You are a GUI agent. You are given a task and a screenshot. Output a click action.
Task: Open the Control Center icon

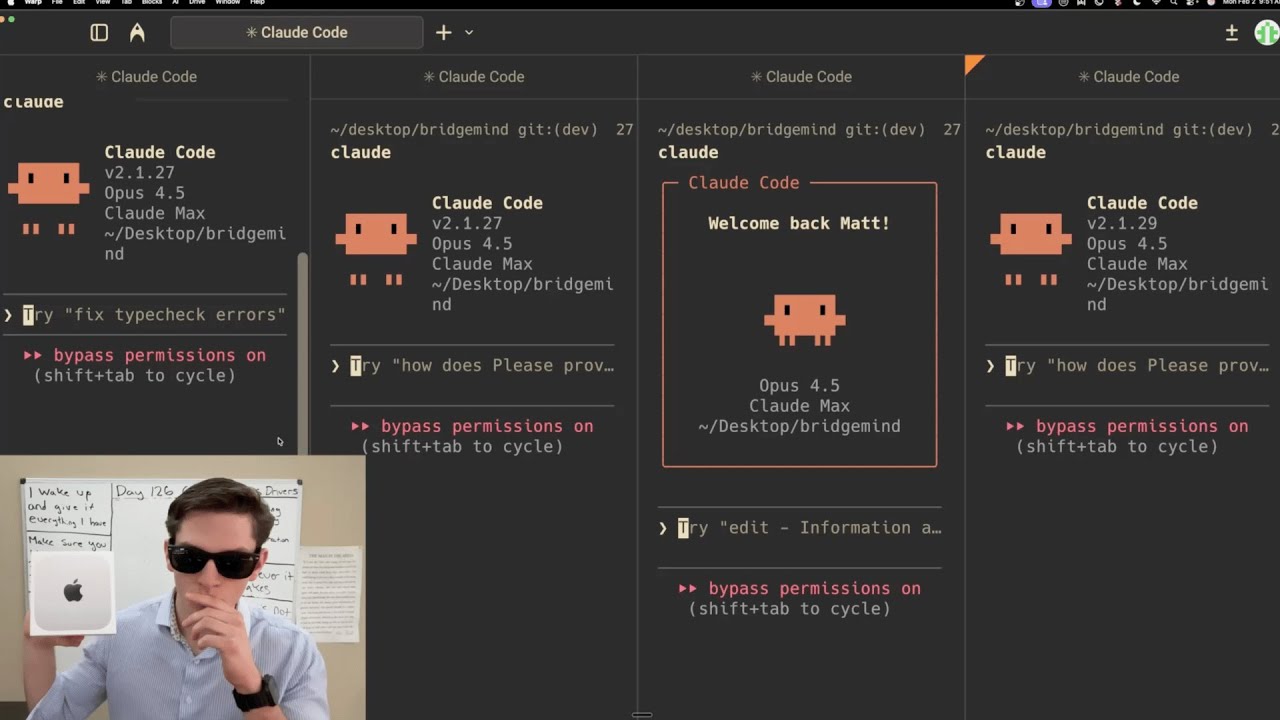[1191, 3]
